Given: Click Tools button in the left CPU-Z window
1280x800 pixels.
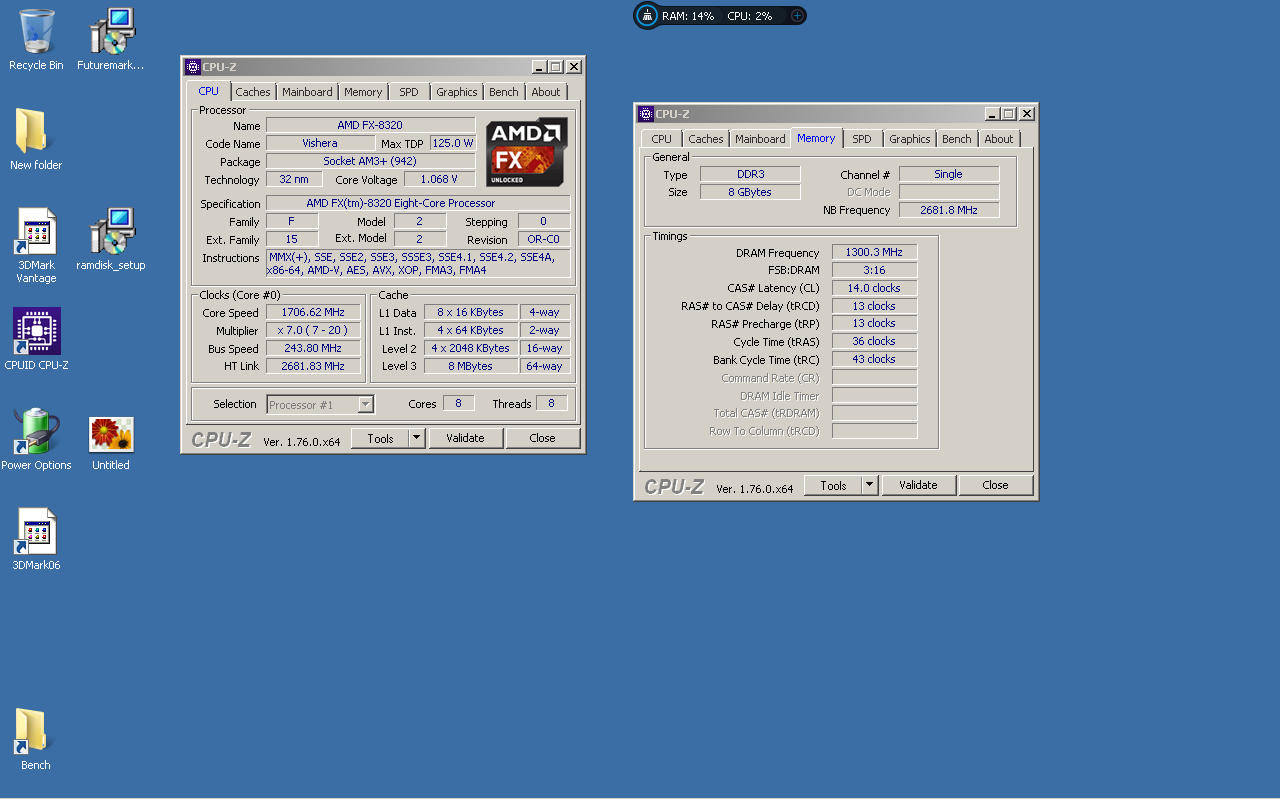Looking at the screenshot, I should coord(380,438).
